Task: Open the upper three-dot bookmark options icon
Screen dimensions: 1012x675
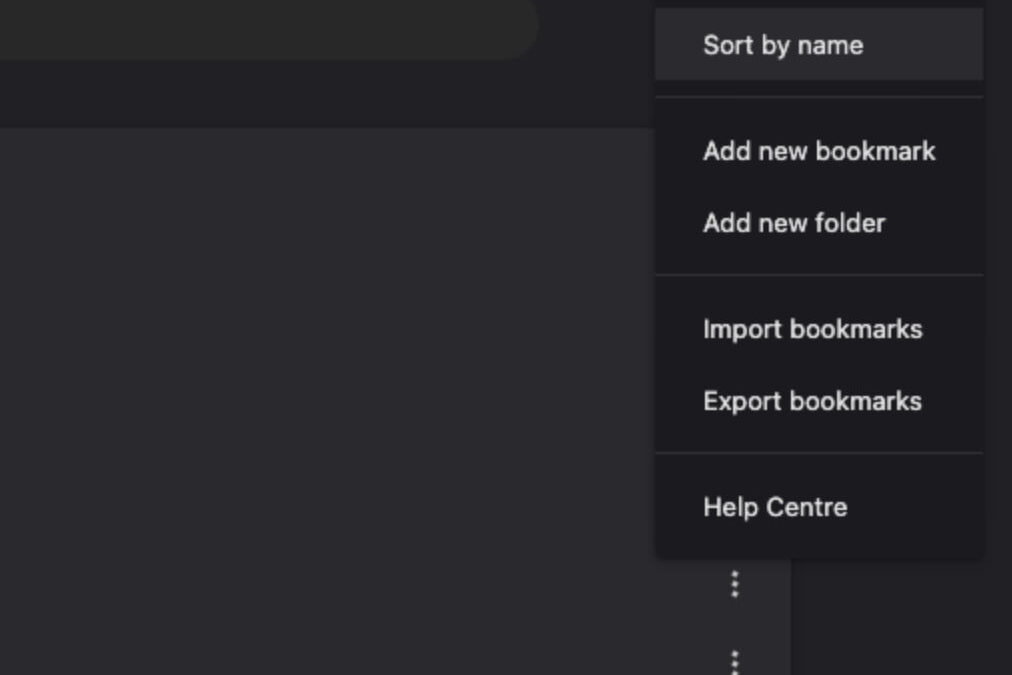Action: 735,583
